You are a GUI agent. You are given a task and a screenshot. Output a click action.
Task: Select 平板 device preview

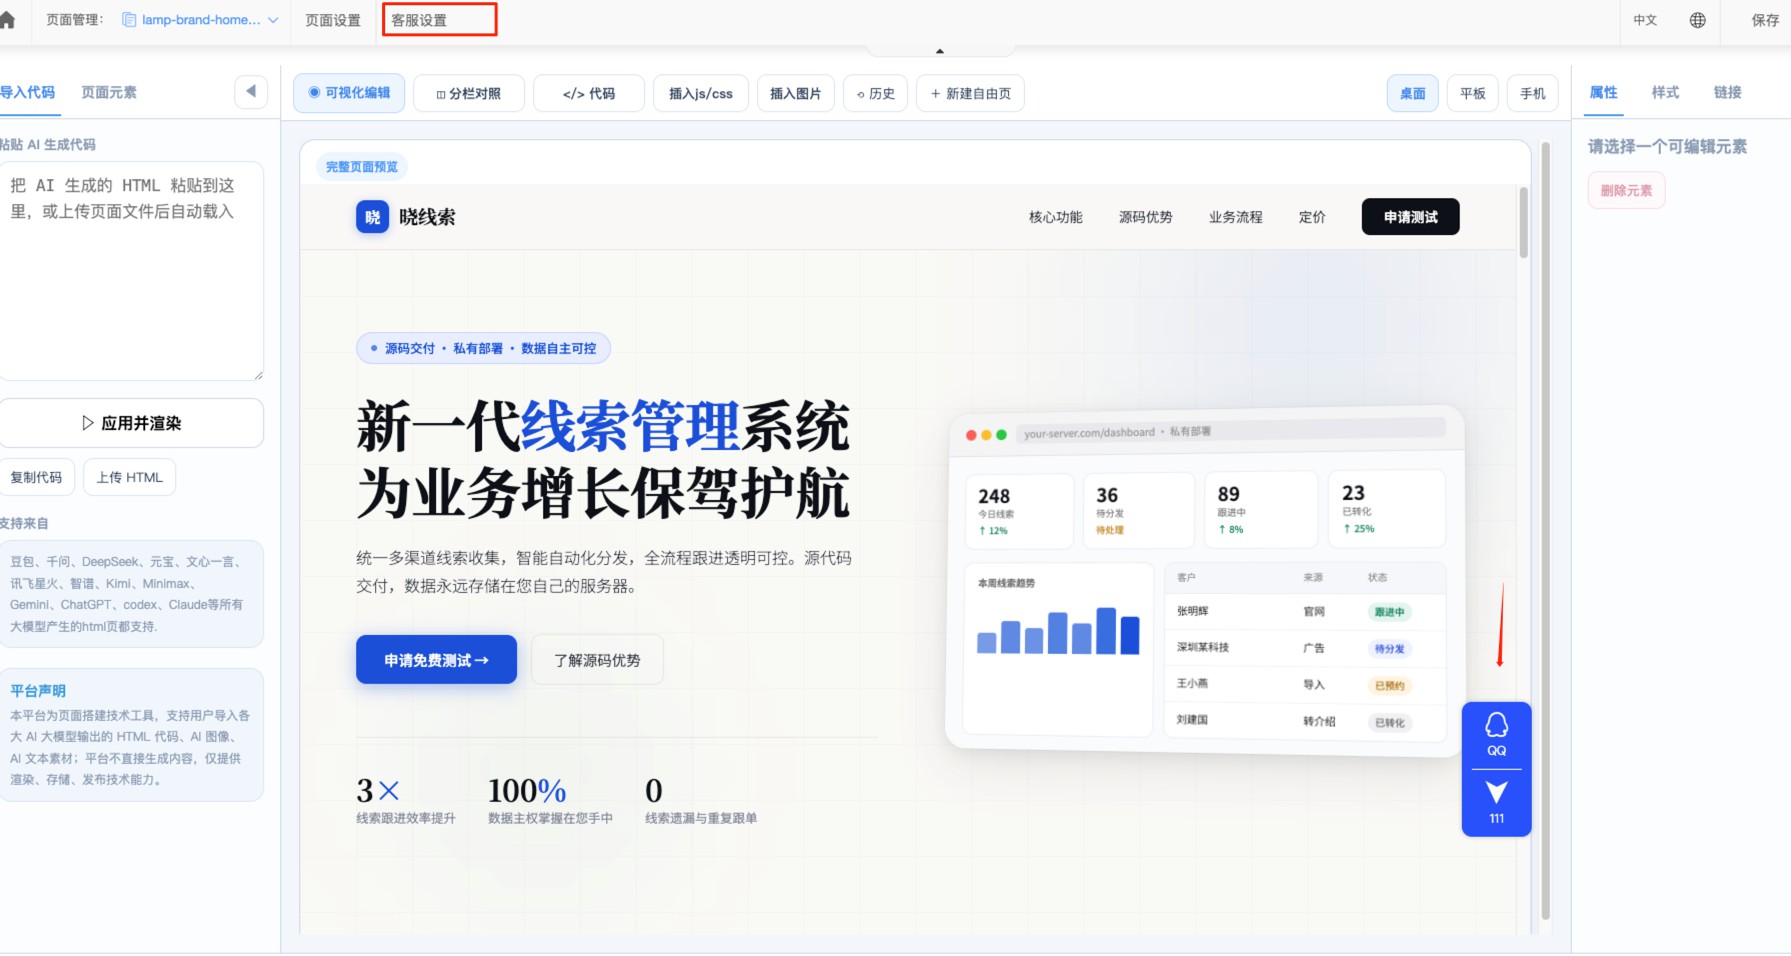click(1473, 94)
